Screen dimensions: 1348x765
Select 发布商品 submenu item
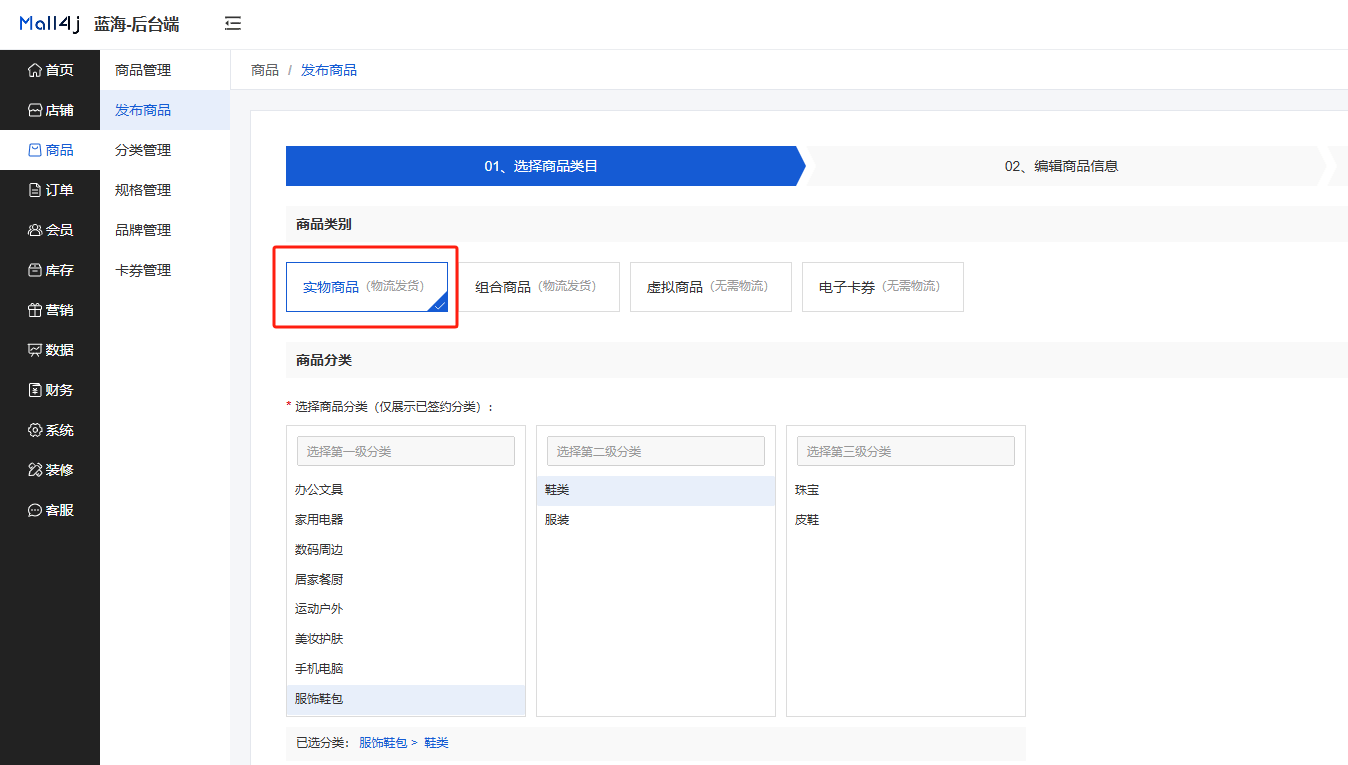[165, 110]
